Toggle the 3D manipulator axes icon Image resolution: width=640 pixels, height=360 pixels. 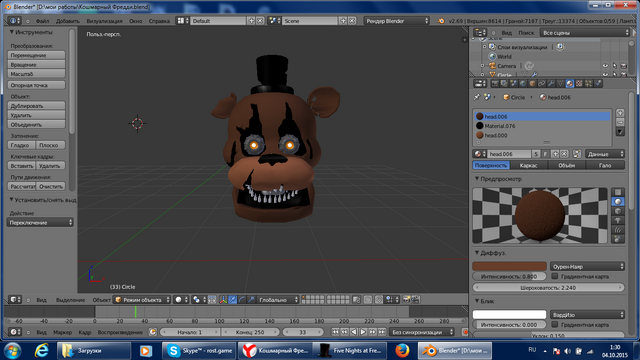[223, 300]
